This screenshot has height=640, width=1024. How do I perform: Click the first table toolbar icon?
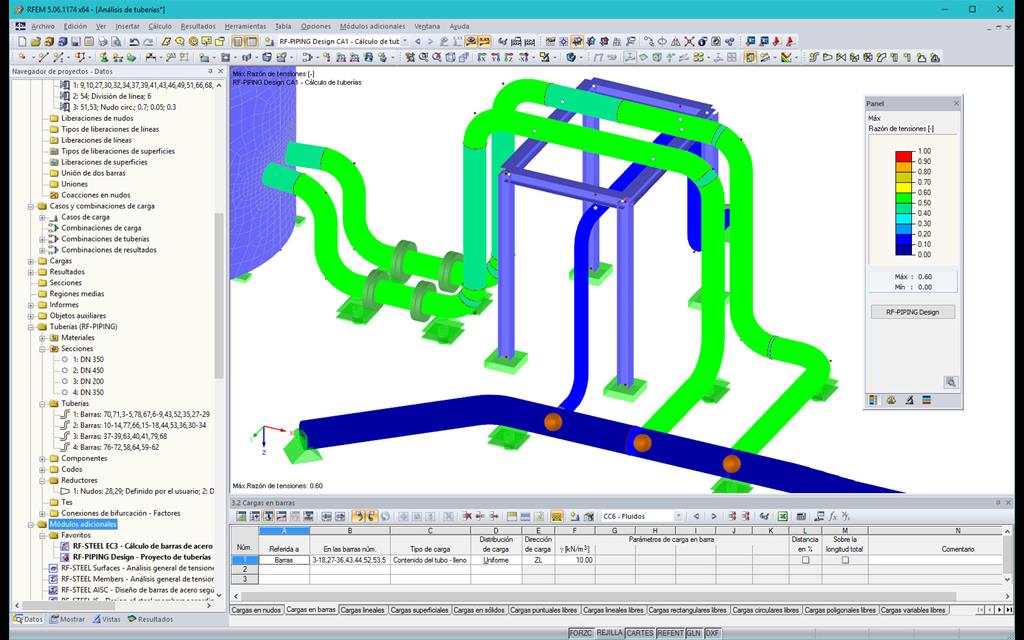(242, 517)
